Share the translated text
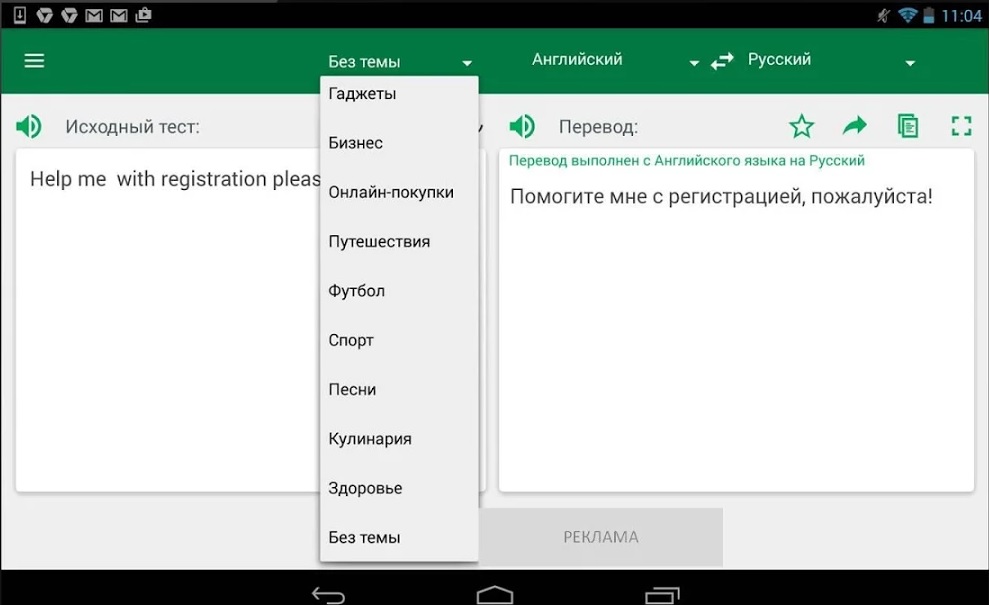989x605 pixels. tap(854, 126)
